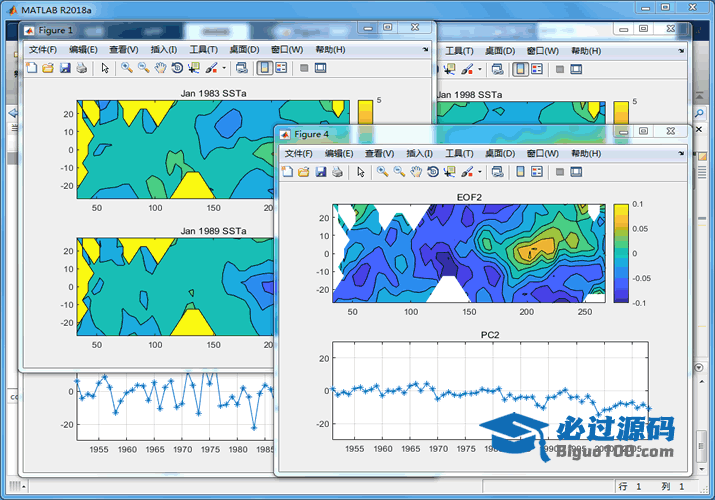Viewport: 715px width, 500px height.
Task: Click Show Plot Tools icon in Figure 4
Action: click(x=576, y=172)
